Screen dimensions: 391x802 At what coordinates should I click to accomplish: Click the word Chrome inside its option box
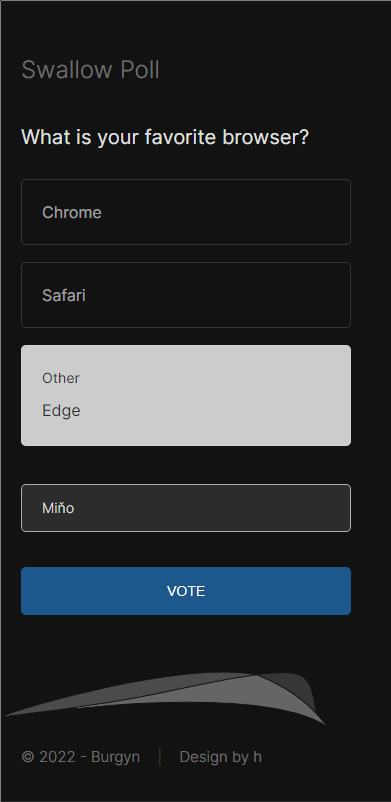(x=72, y=212)
